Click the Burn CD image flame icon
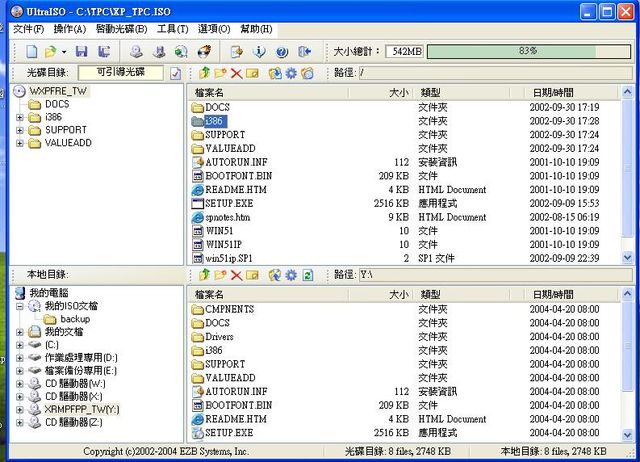The image size is (640, 462). coord(204,51)
